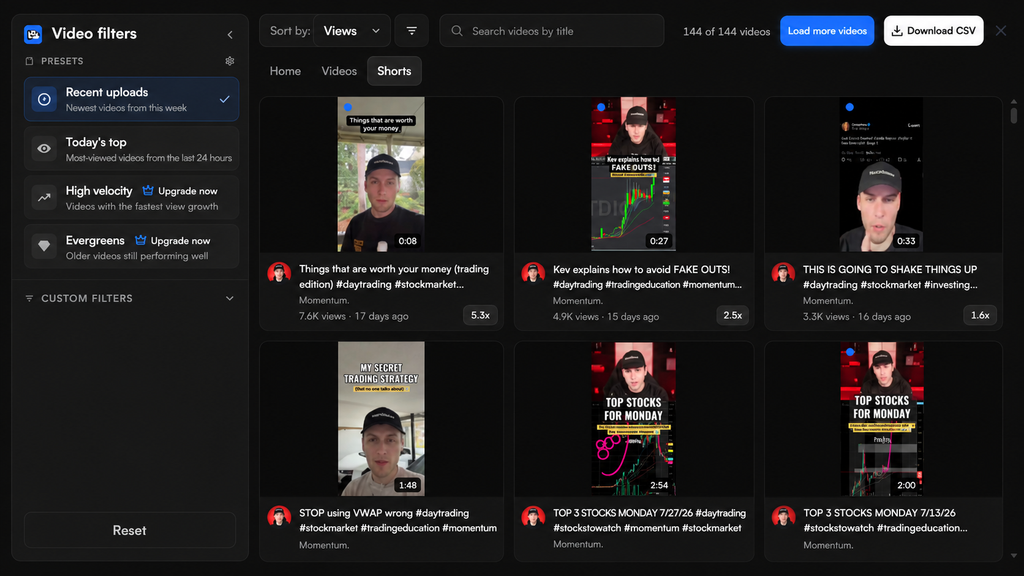The image size is (1024, 576).
Task: Click Momentum channel name under 'Kev explains'
Action: click(578, 301)
